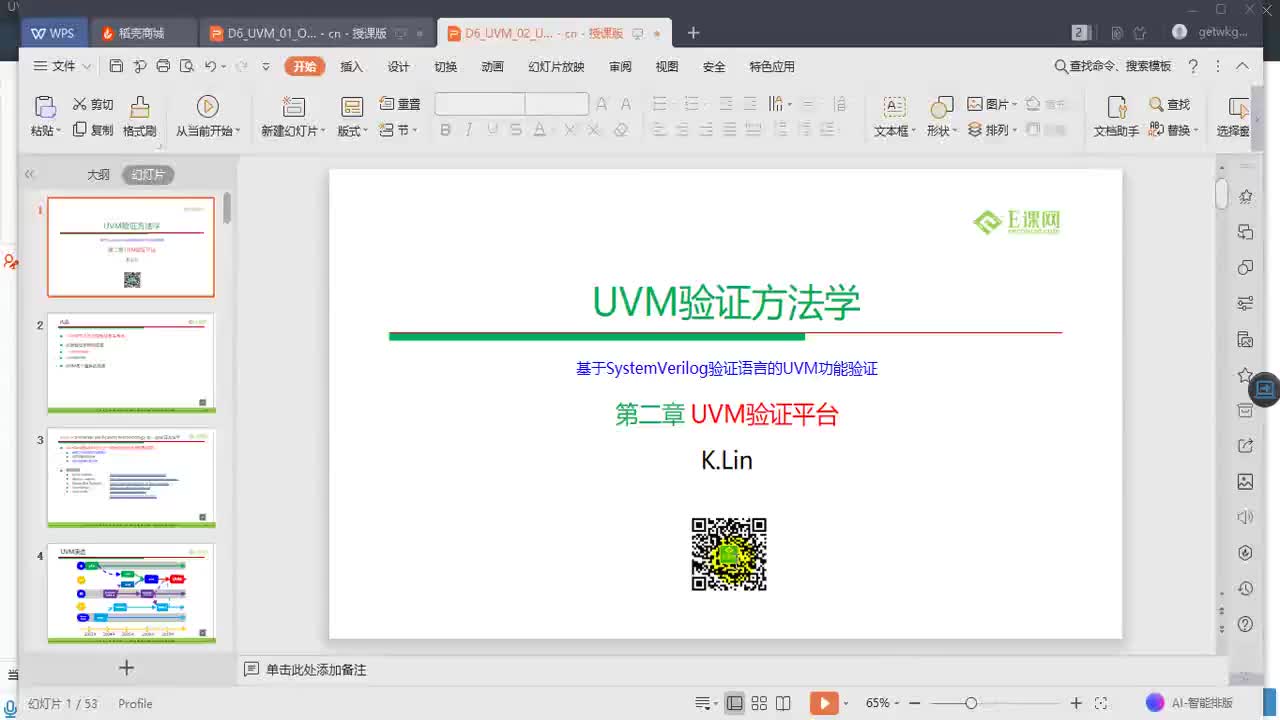
Task: Click the Undo arrow icon
Action: point(210,66)
